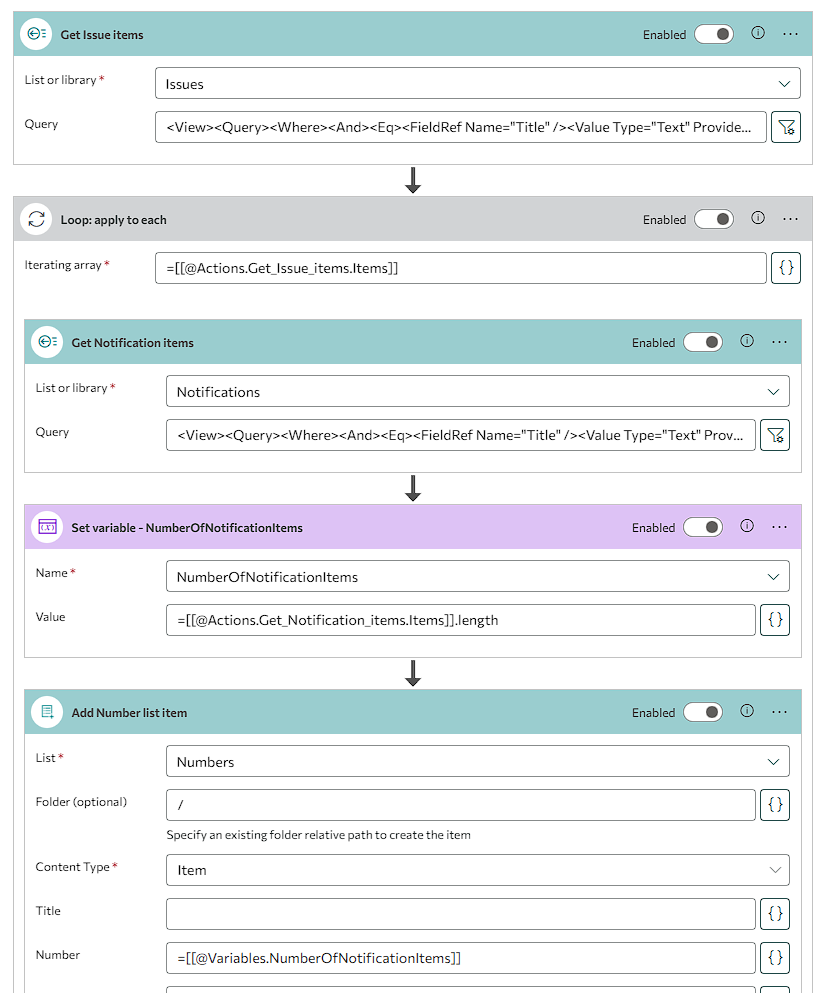This screenshot has height=993, width=819.
Task: Toggle Enabled switch on Set variable action
Action: coord(702,527)
